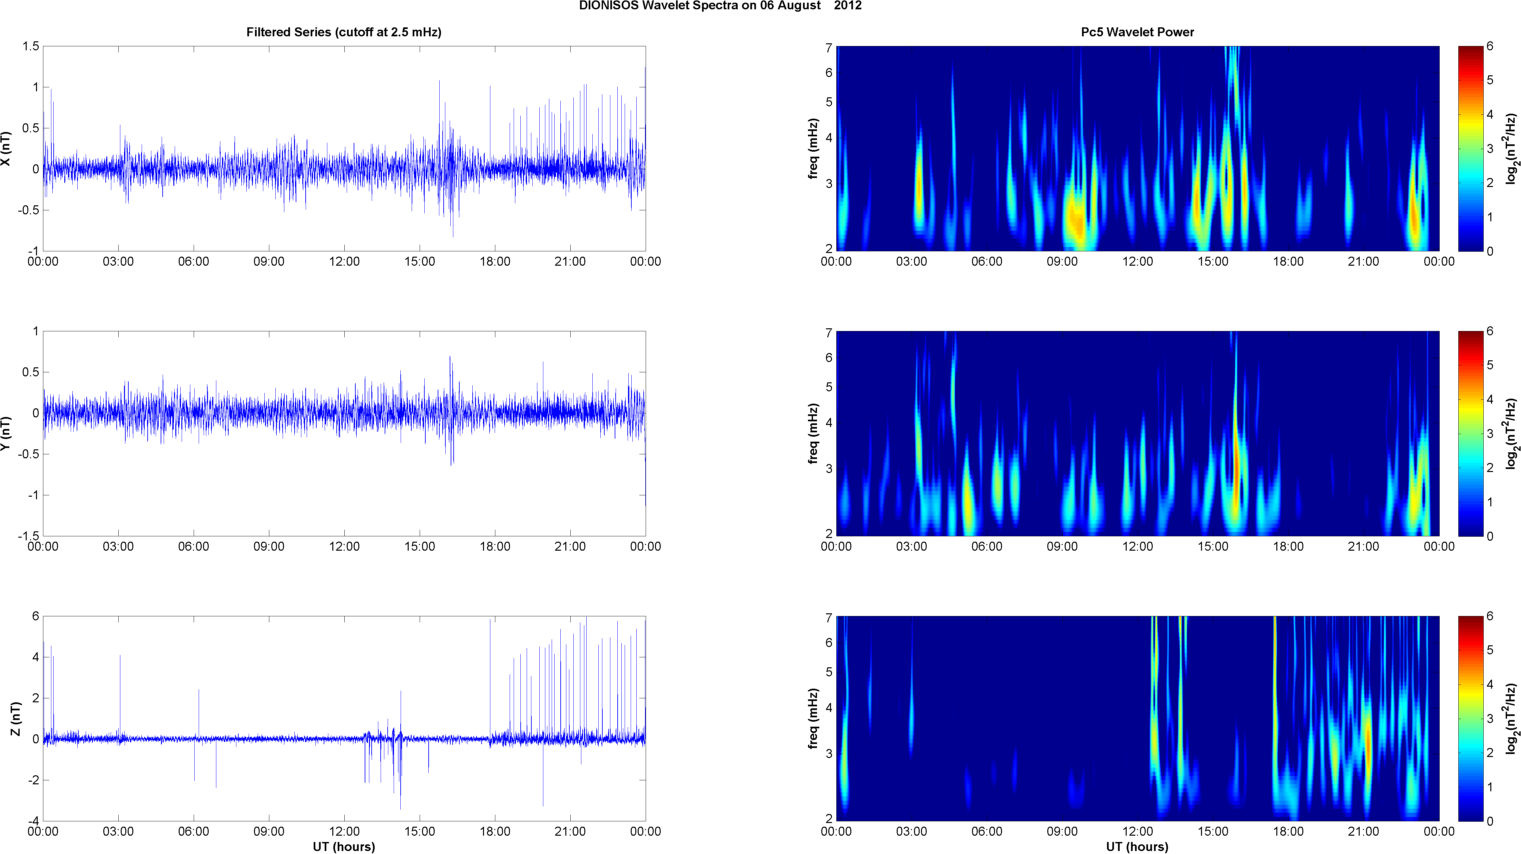
Task: Click 'freq (mHz)' label of the Z spectrogram
Action: (x=814, y=718)
